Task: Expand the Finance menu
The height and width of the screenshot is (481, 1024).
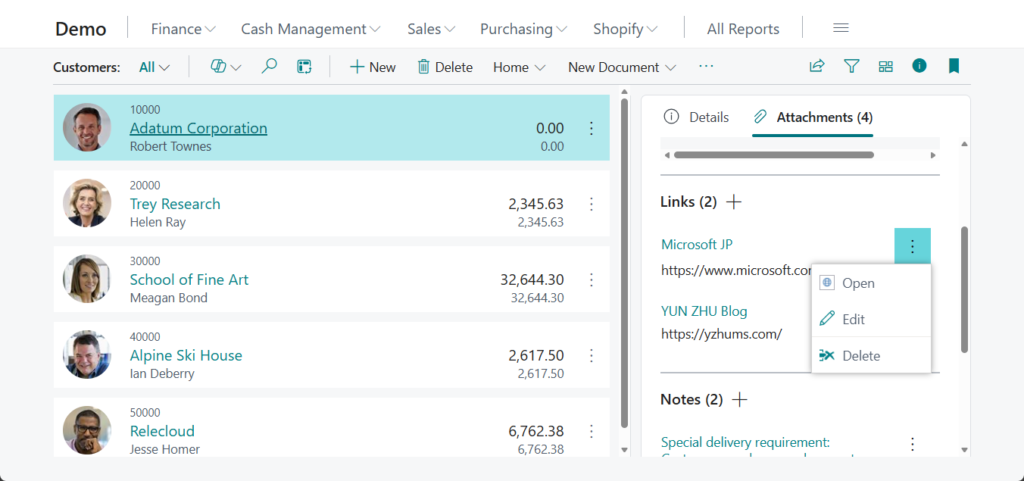Action: coord(183,29)
